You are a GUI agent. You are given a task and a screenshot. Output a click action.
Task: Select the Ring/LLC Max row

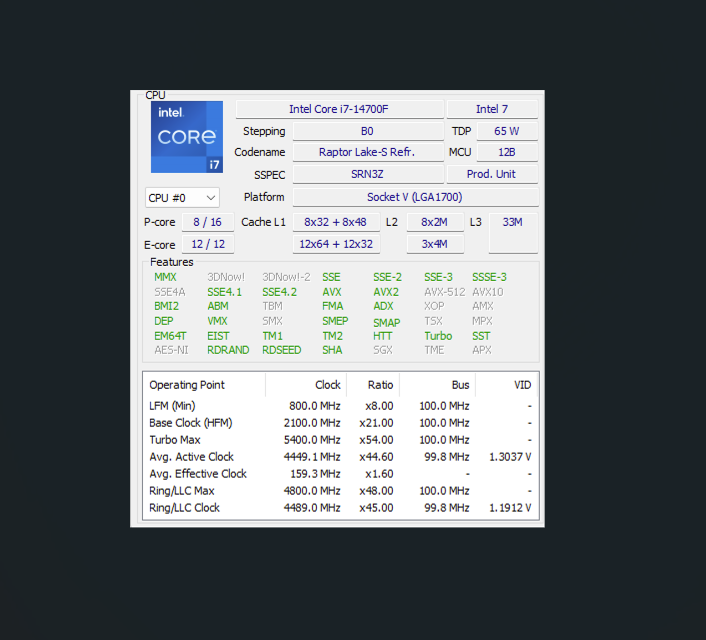point(341,490)
